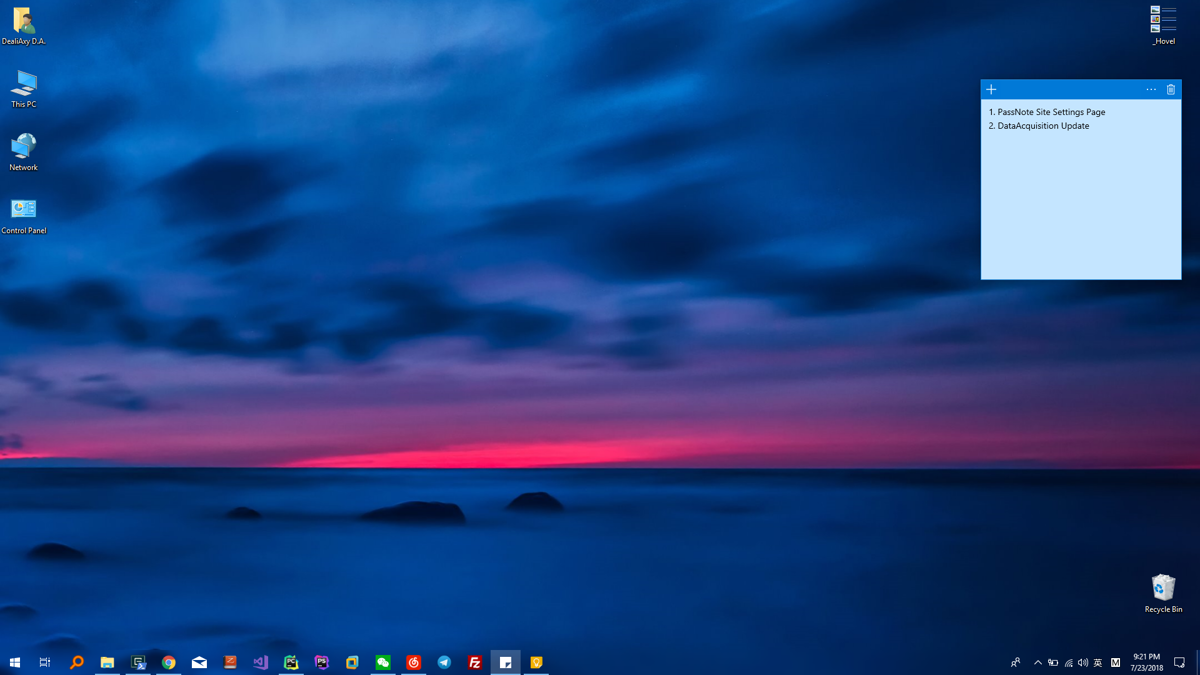Open Visual Studio from the taskbar

pyautogui.click(x=261, y=662)
